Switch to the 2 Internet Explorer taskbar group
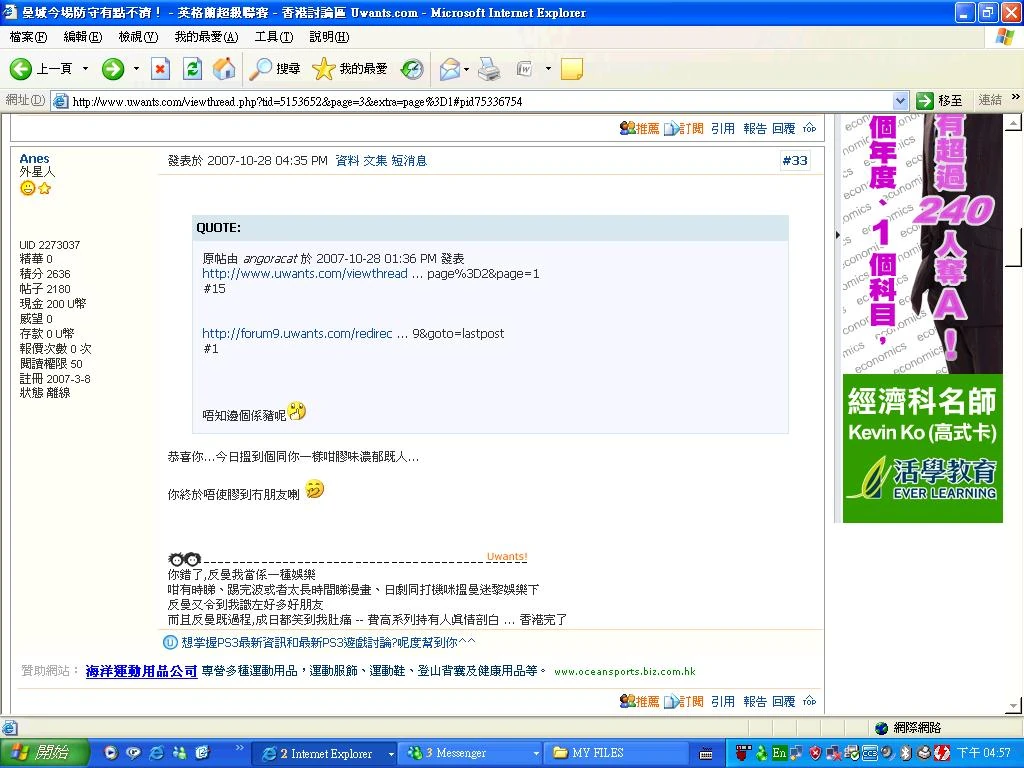 point(325,754)
